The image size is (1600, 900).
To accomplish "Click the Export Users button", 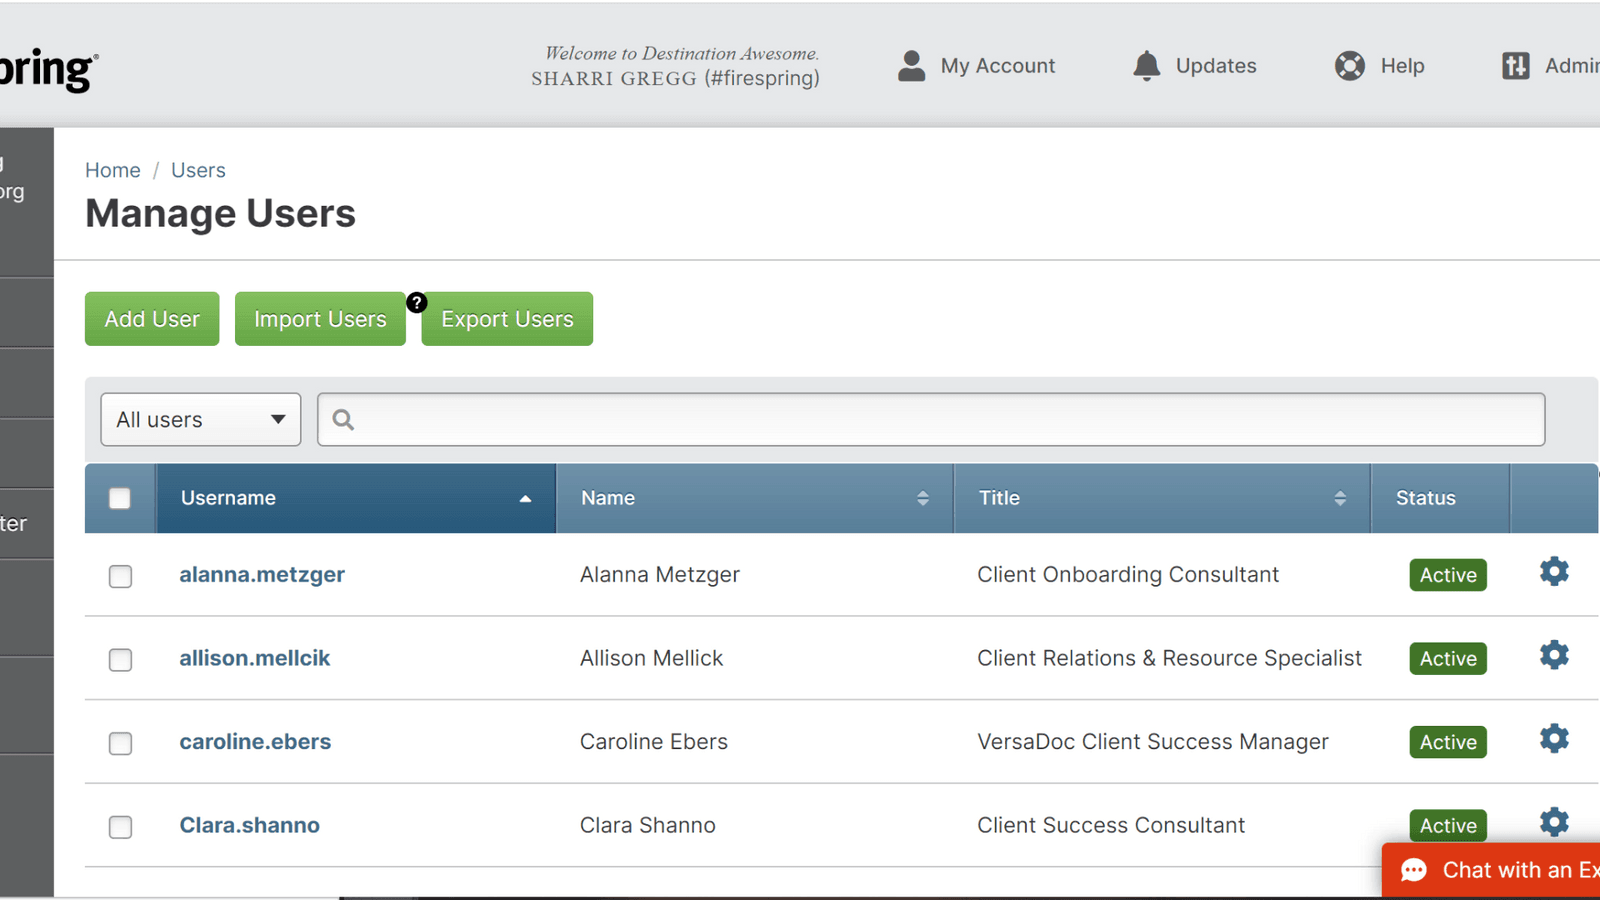I will pos(507,319).
